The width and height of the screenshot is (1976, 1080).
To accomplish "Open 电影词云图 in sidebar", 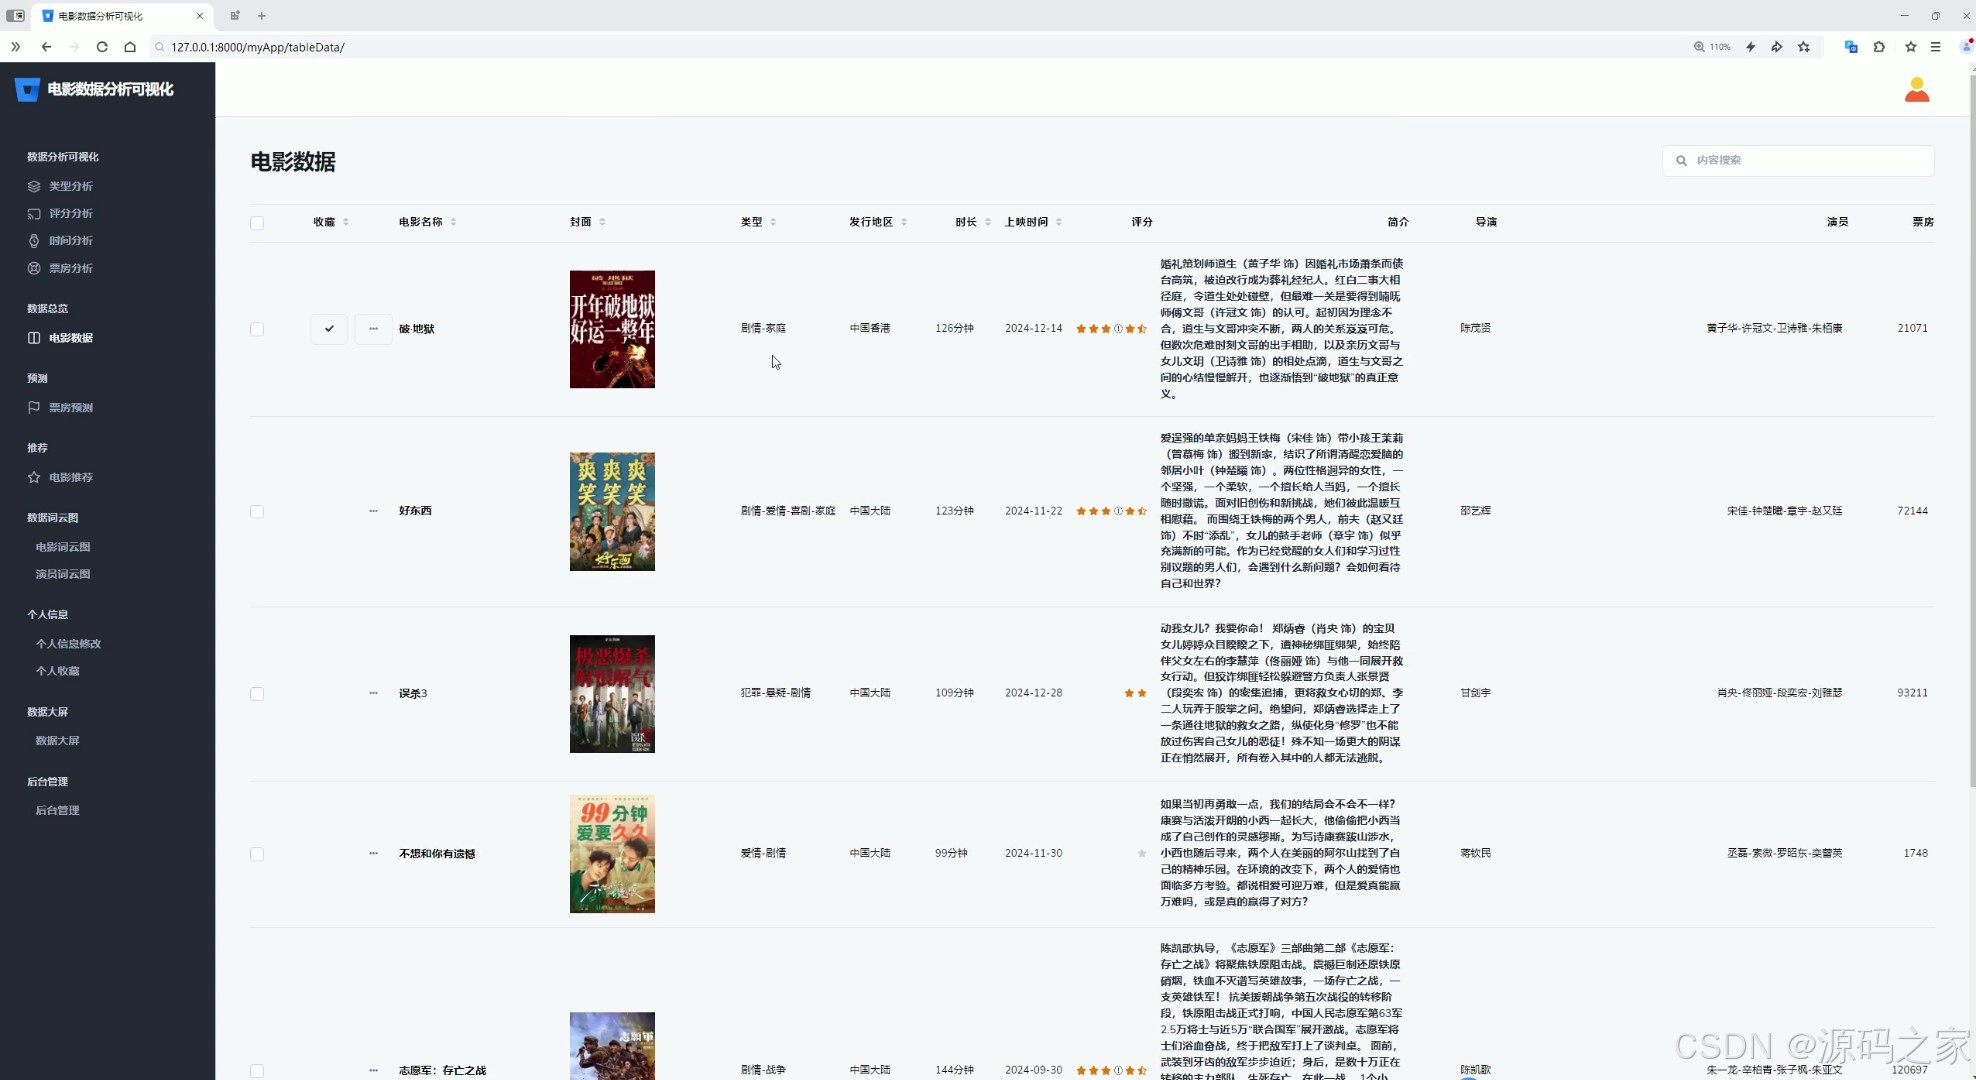I will pyautogui.click(x=63, y=547).
